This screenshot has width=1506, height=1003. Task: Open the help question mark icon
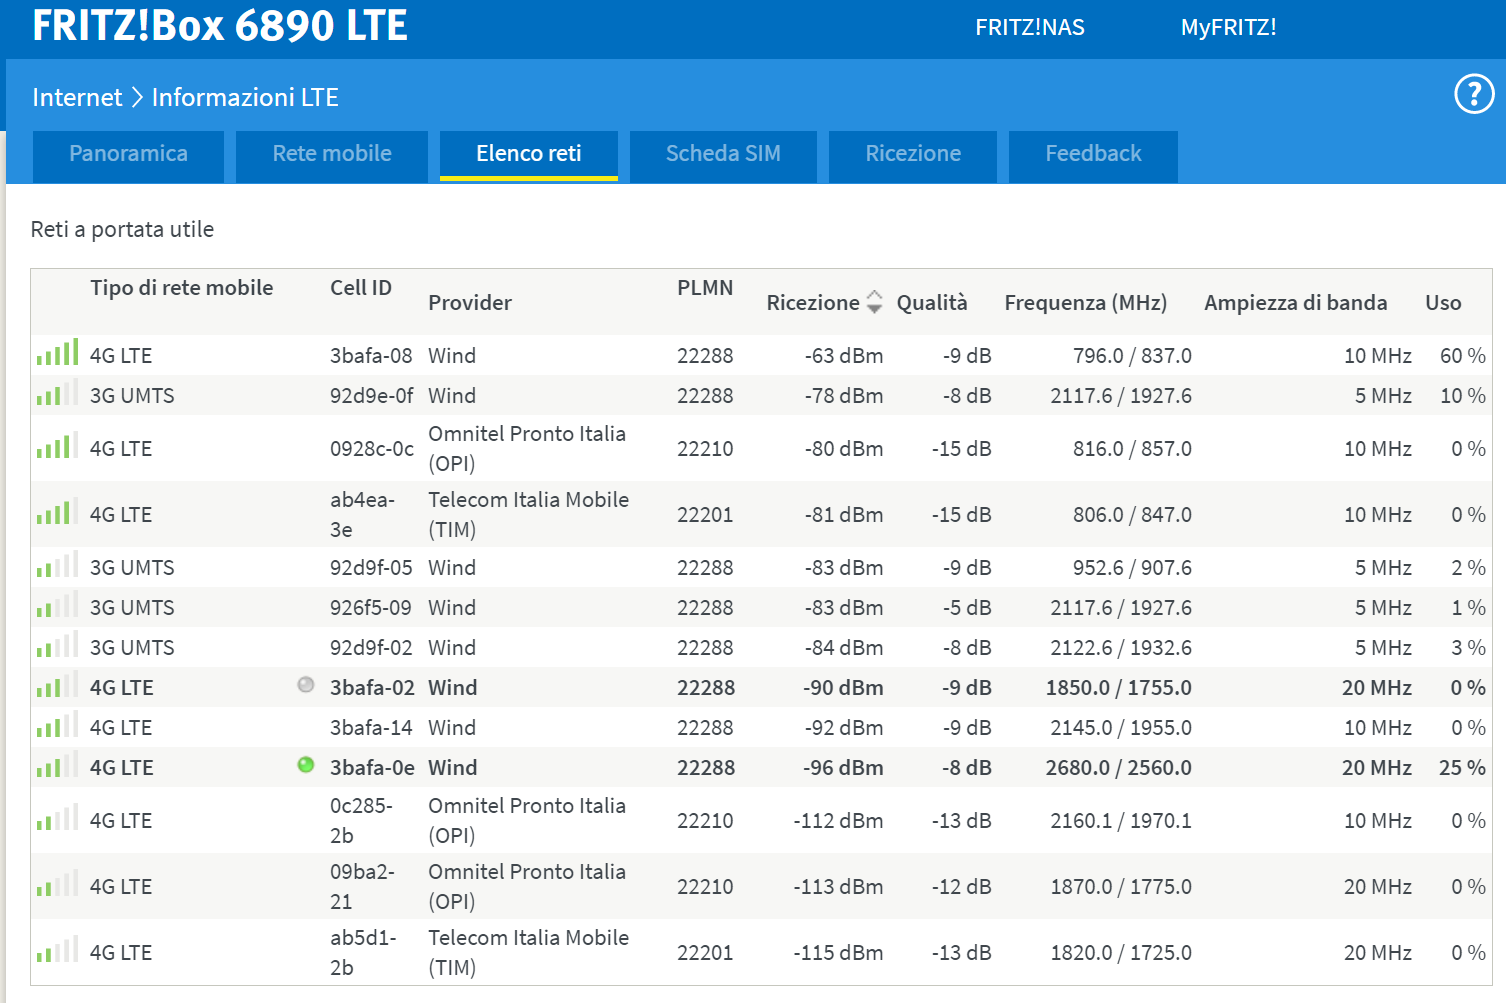pos(1474,95)
